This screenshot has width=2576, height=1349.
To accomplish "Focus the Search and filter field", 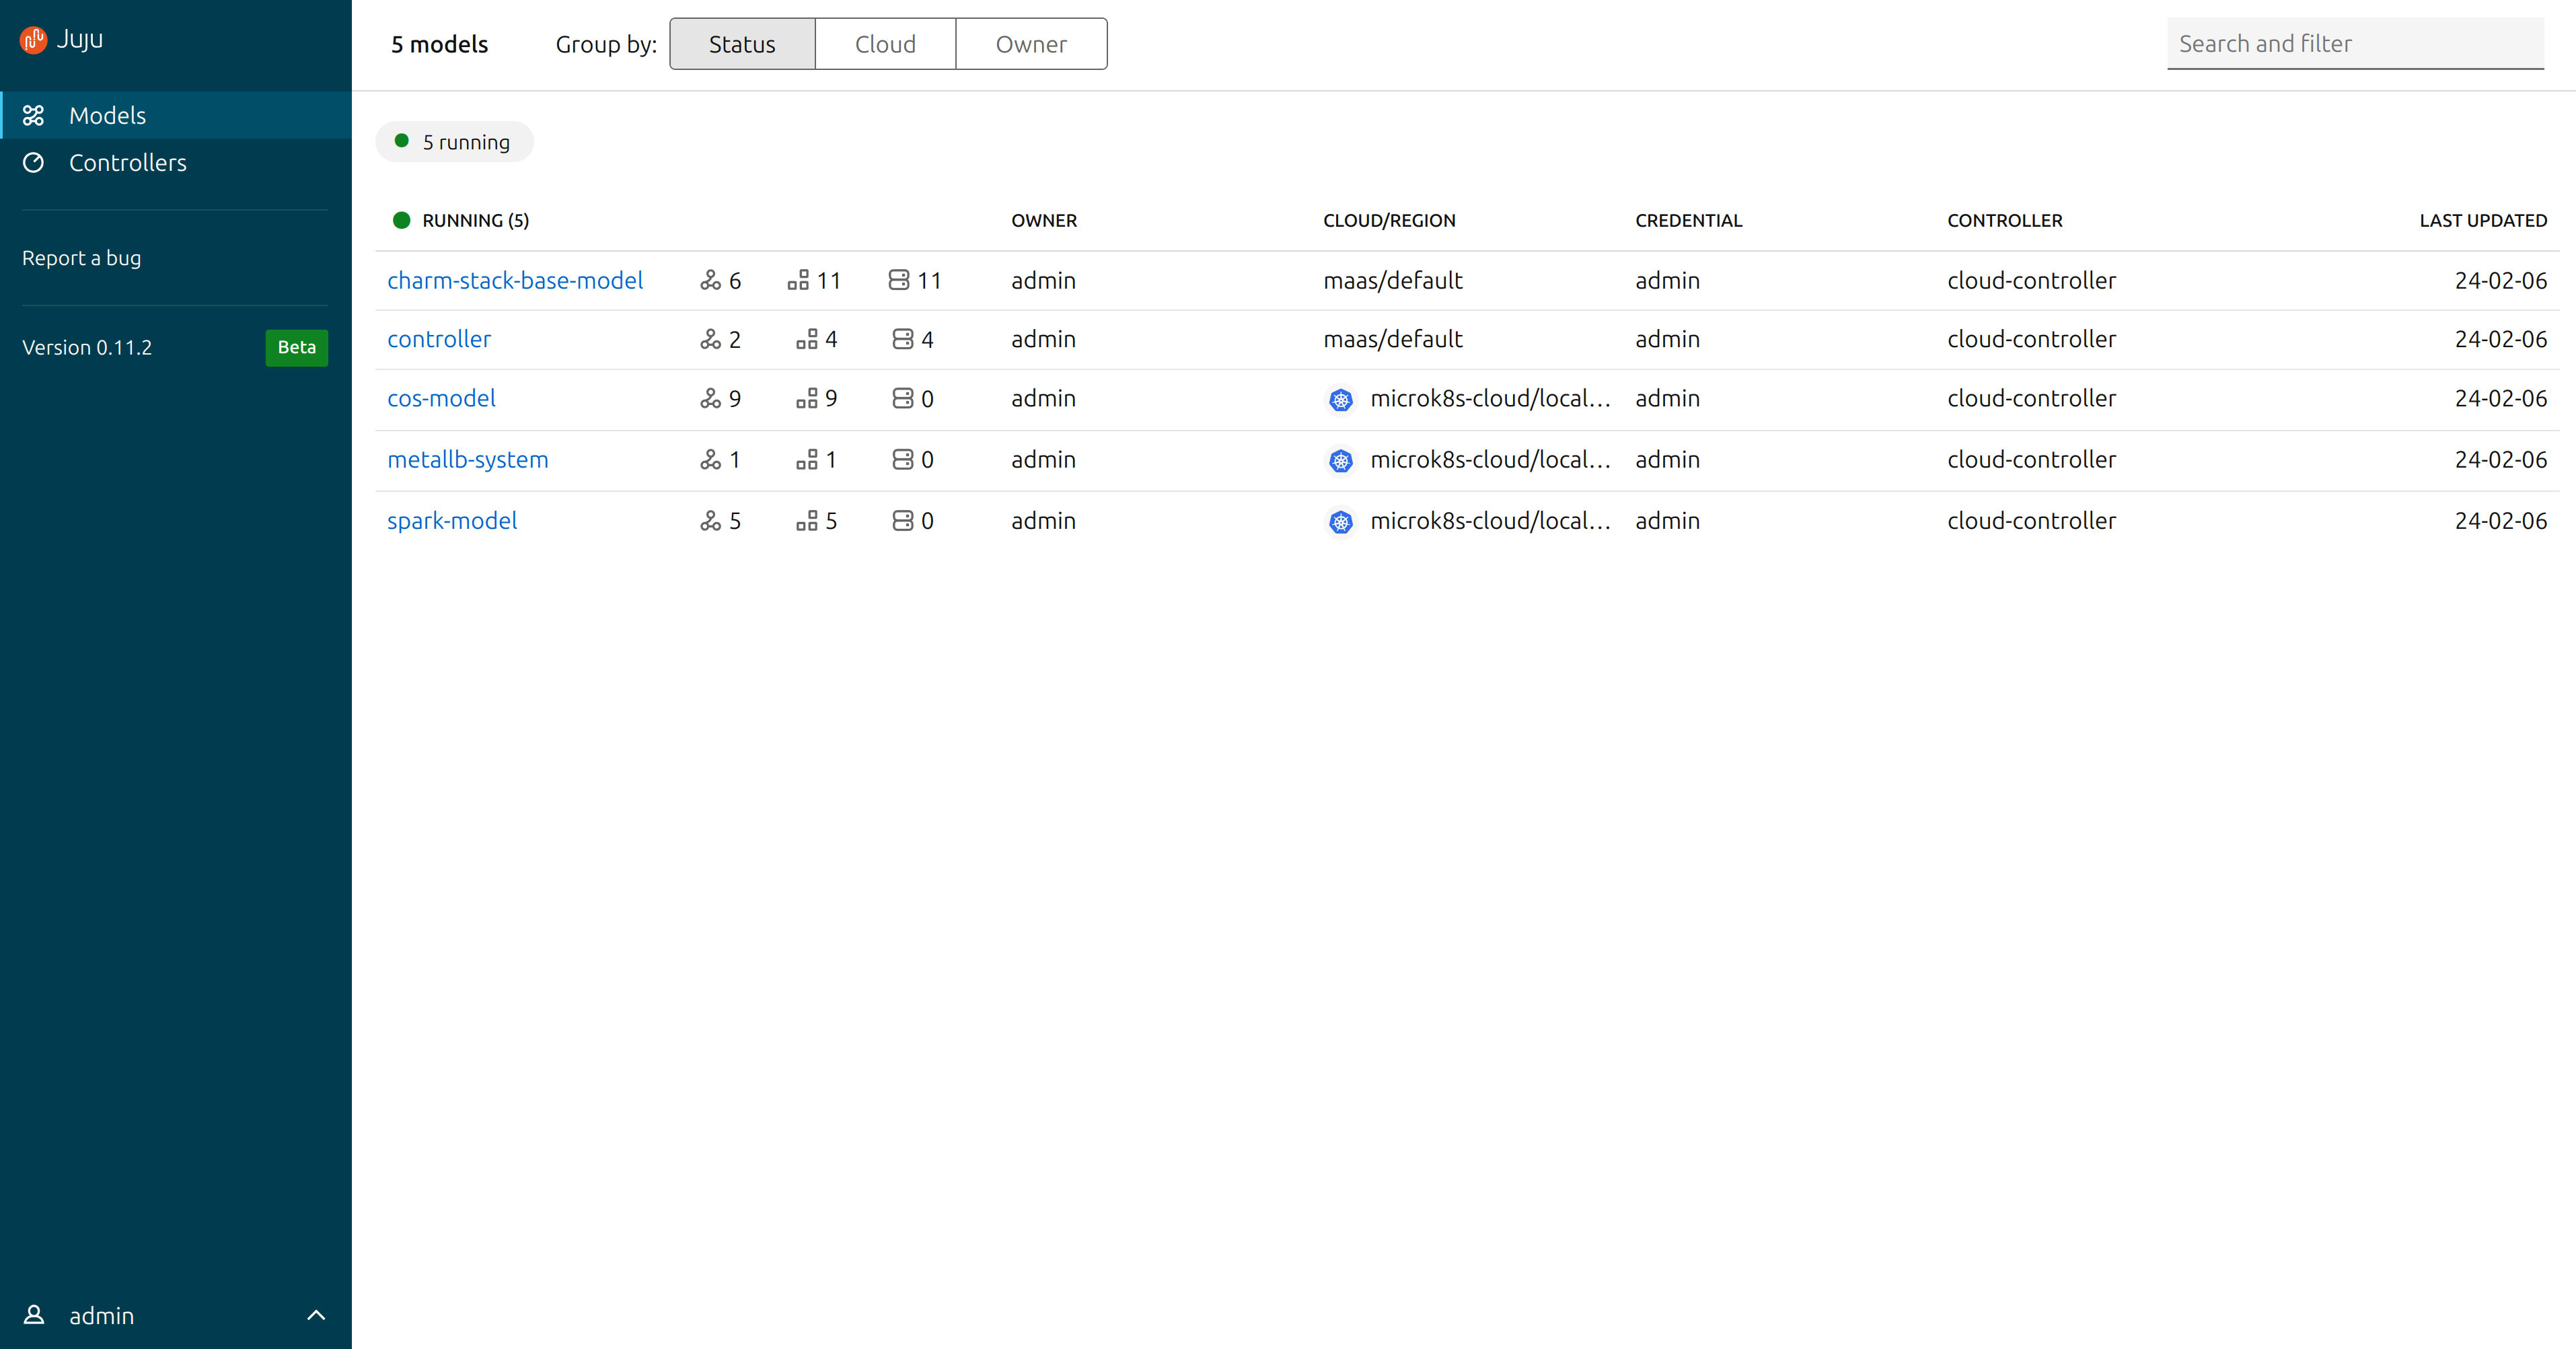I will tap(2355, 44).
